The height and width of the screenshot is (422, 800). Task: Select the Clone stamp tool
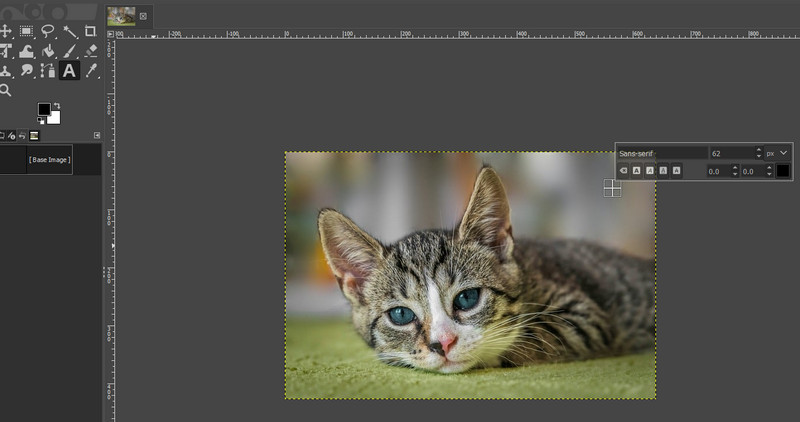(5, 70)
